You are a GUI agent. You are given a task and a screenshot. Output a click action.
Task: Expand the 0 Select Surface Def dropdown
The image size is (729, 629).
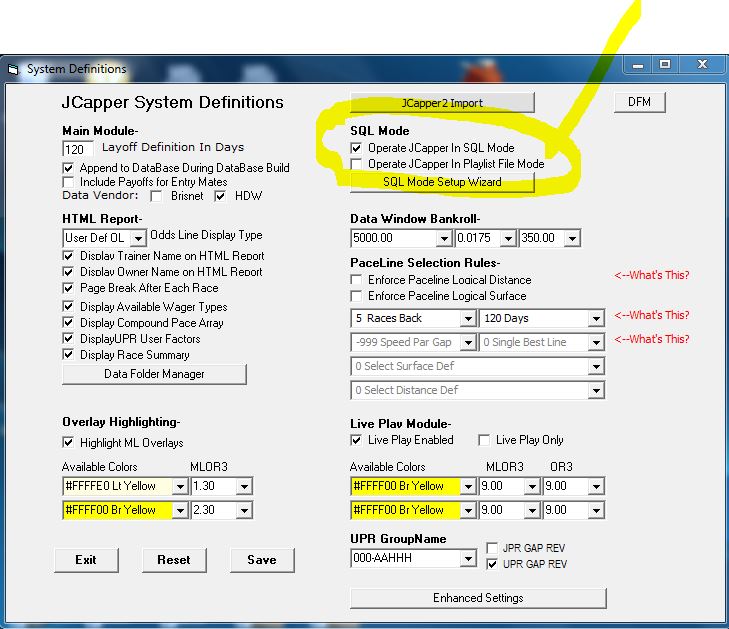596,367
